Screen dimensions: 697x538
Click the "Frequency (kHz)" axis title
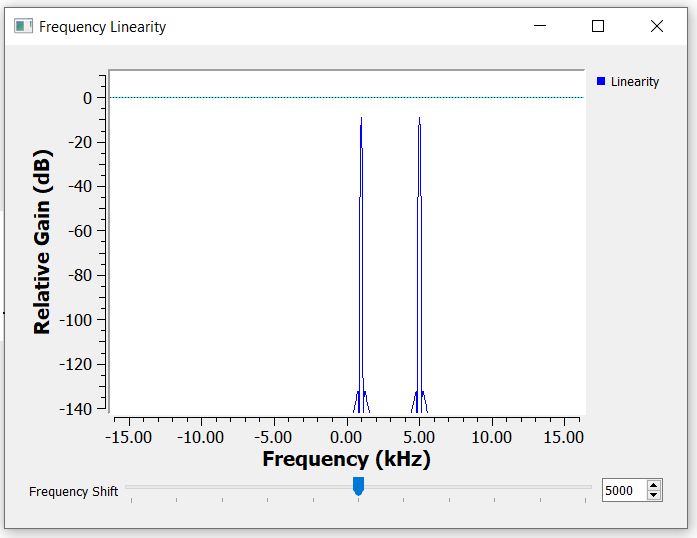tap(346, 459)
